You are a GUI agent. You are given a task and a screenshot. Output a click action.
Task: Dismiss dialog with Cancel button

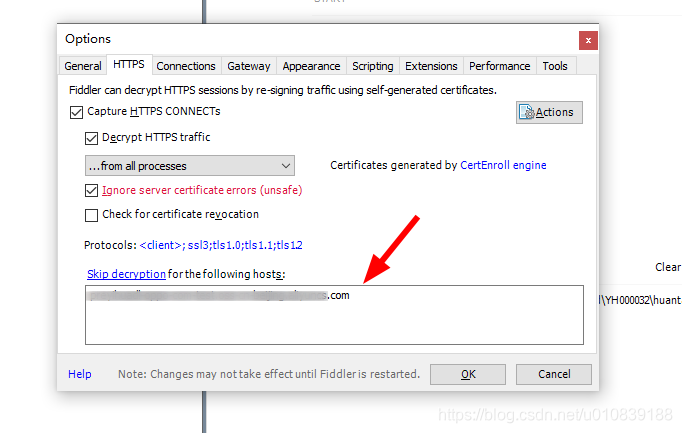pyautogui.click(x=554, y=374)
